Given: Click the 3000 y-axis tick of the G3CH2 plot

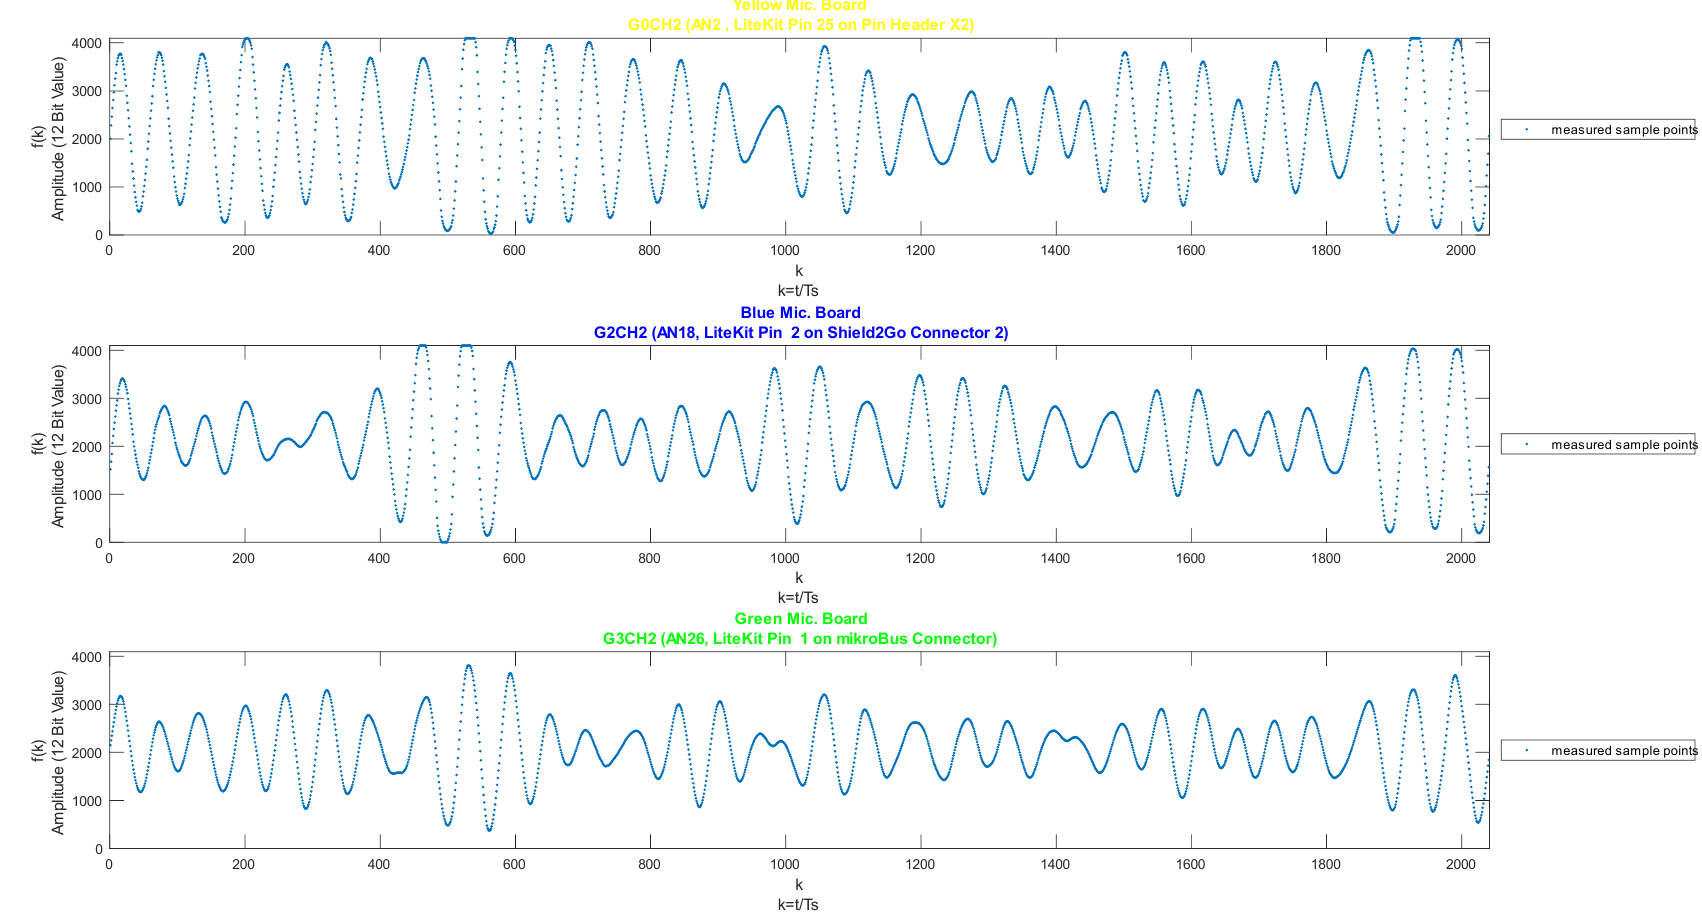Looking at the screenshot, I should 87,705.
